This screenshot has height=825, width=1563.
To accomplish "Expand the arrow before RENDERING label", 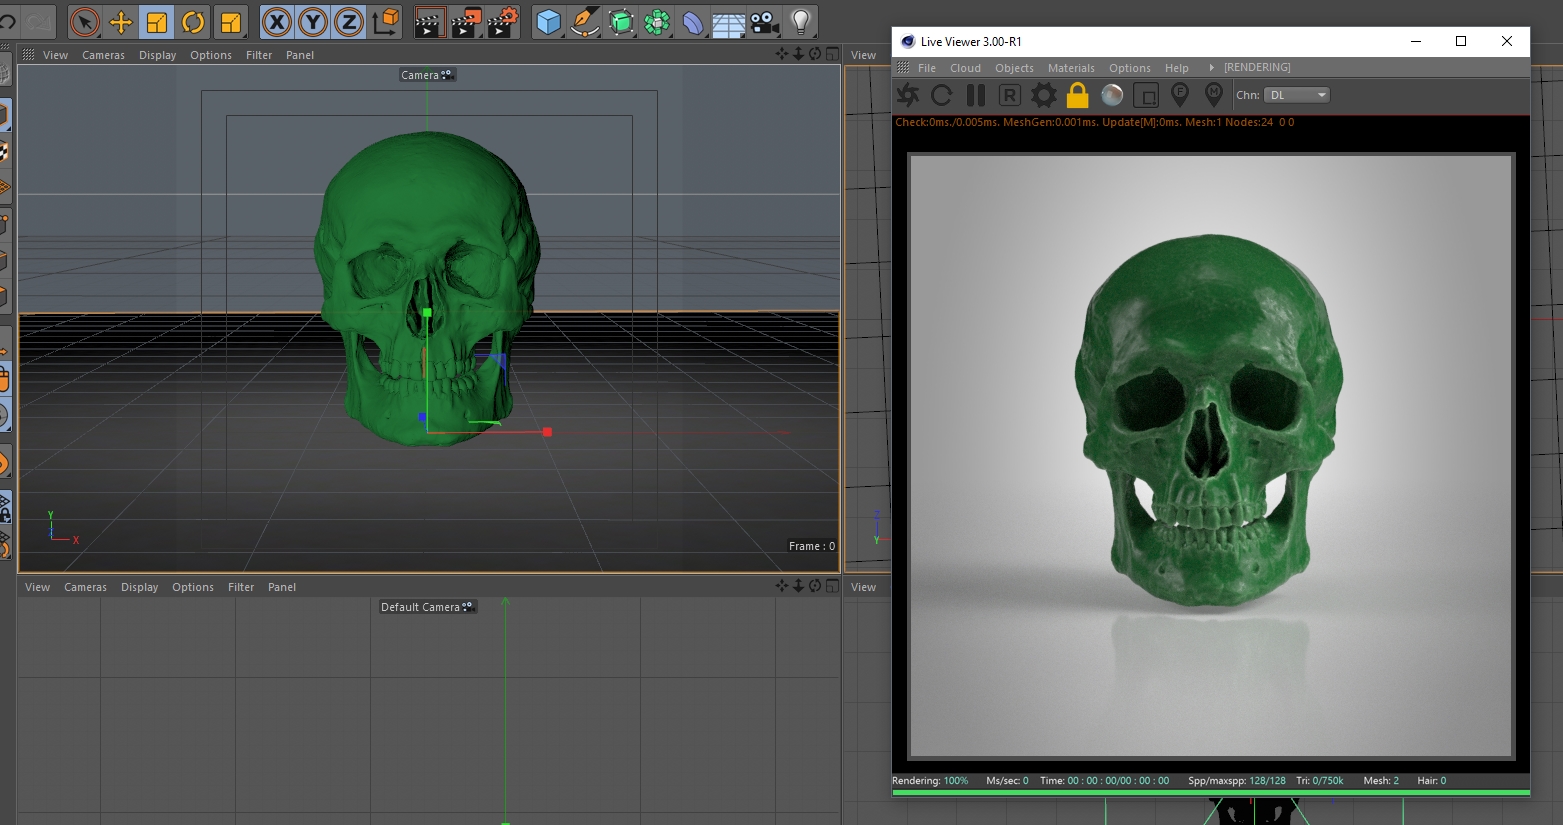I will [x=1211, y=68].
